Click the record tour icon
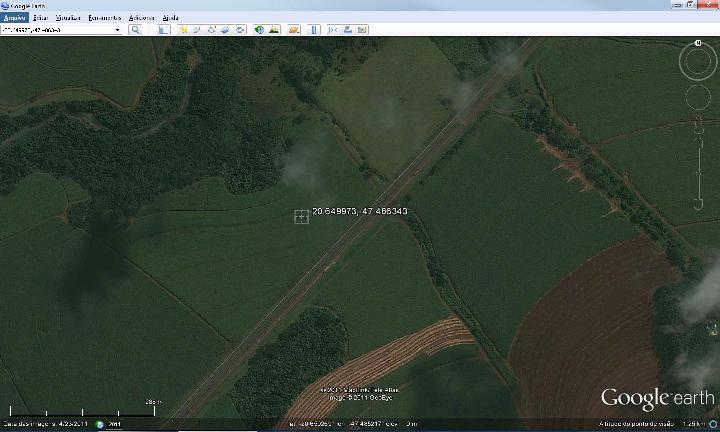Screen dimensions: 720x432 pos(240,30)
